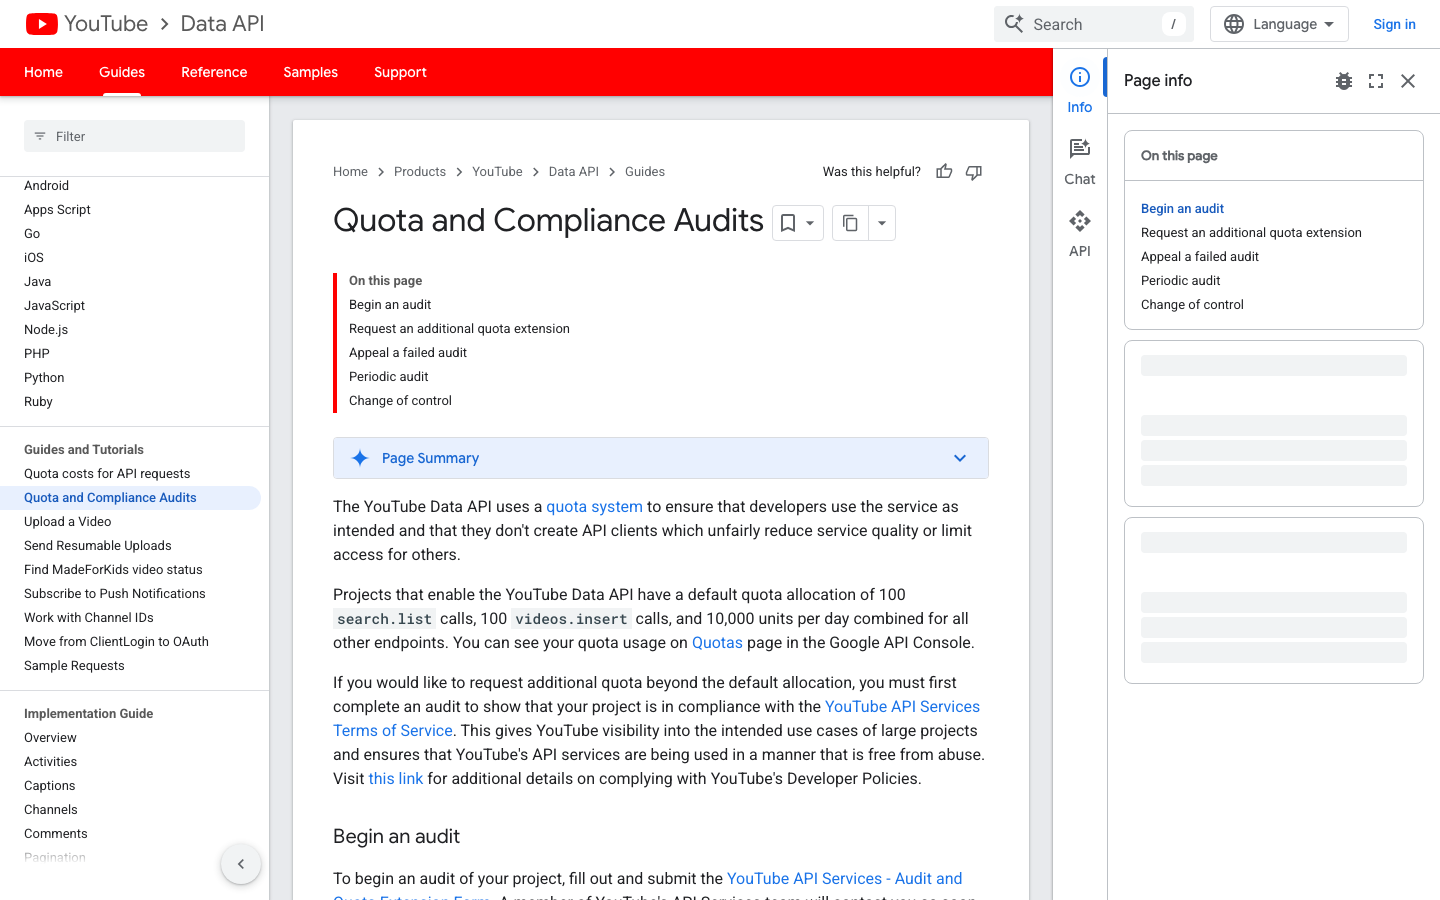Select Periodic audit in Page info panel
The width and height of the screenshot is (1440, 900).
pyautogui.click(x=1180, y=281)
